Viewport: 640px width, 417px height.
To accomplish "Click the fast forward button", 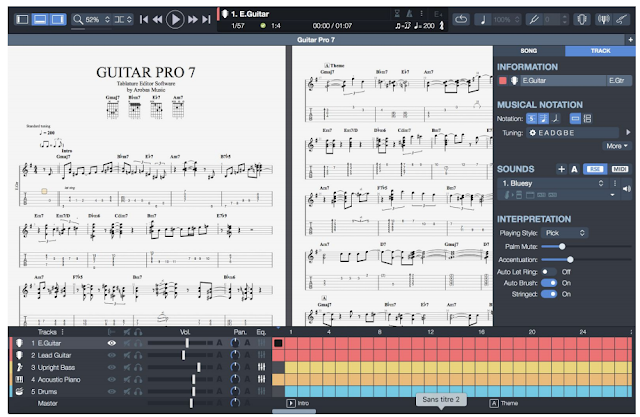I will pos(193,19).
